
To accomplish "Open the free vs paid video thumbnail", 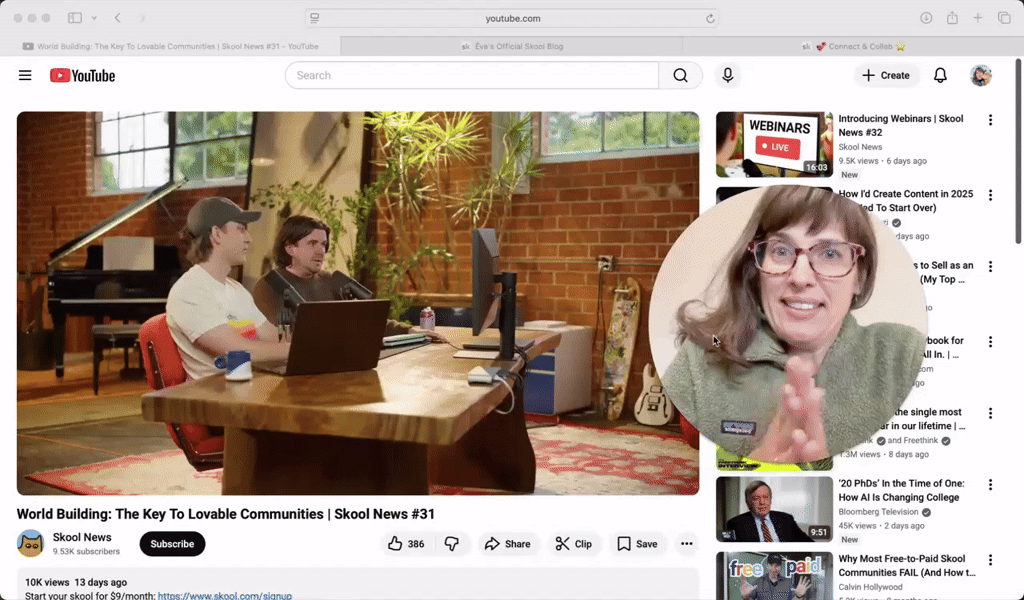I will point(774,576).
